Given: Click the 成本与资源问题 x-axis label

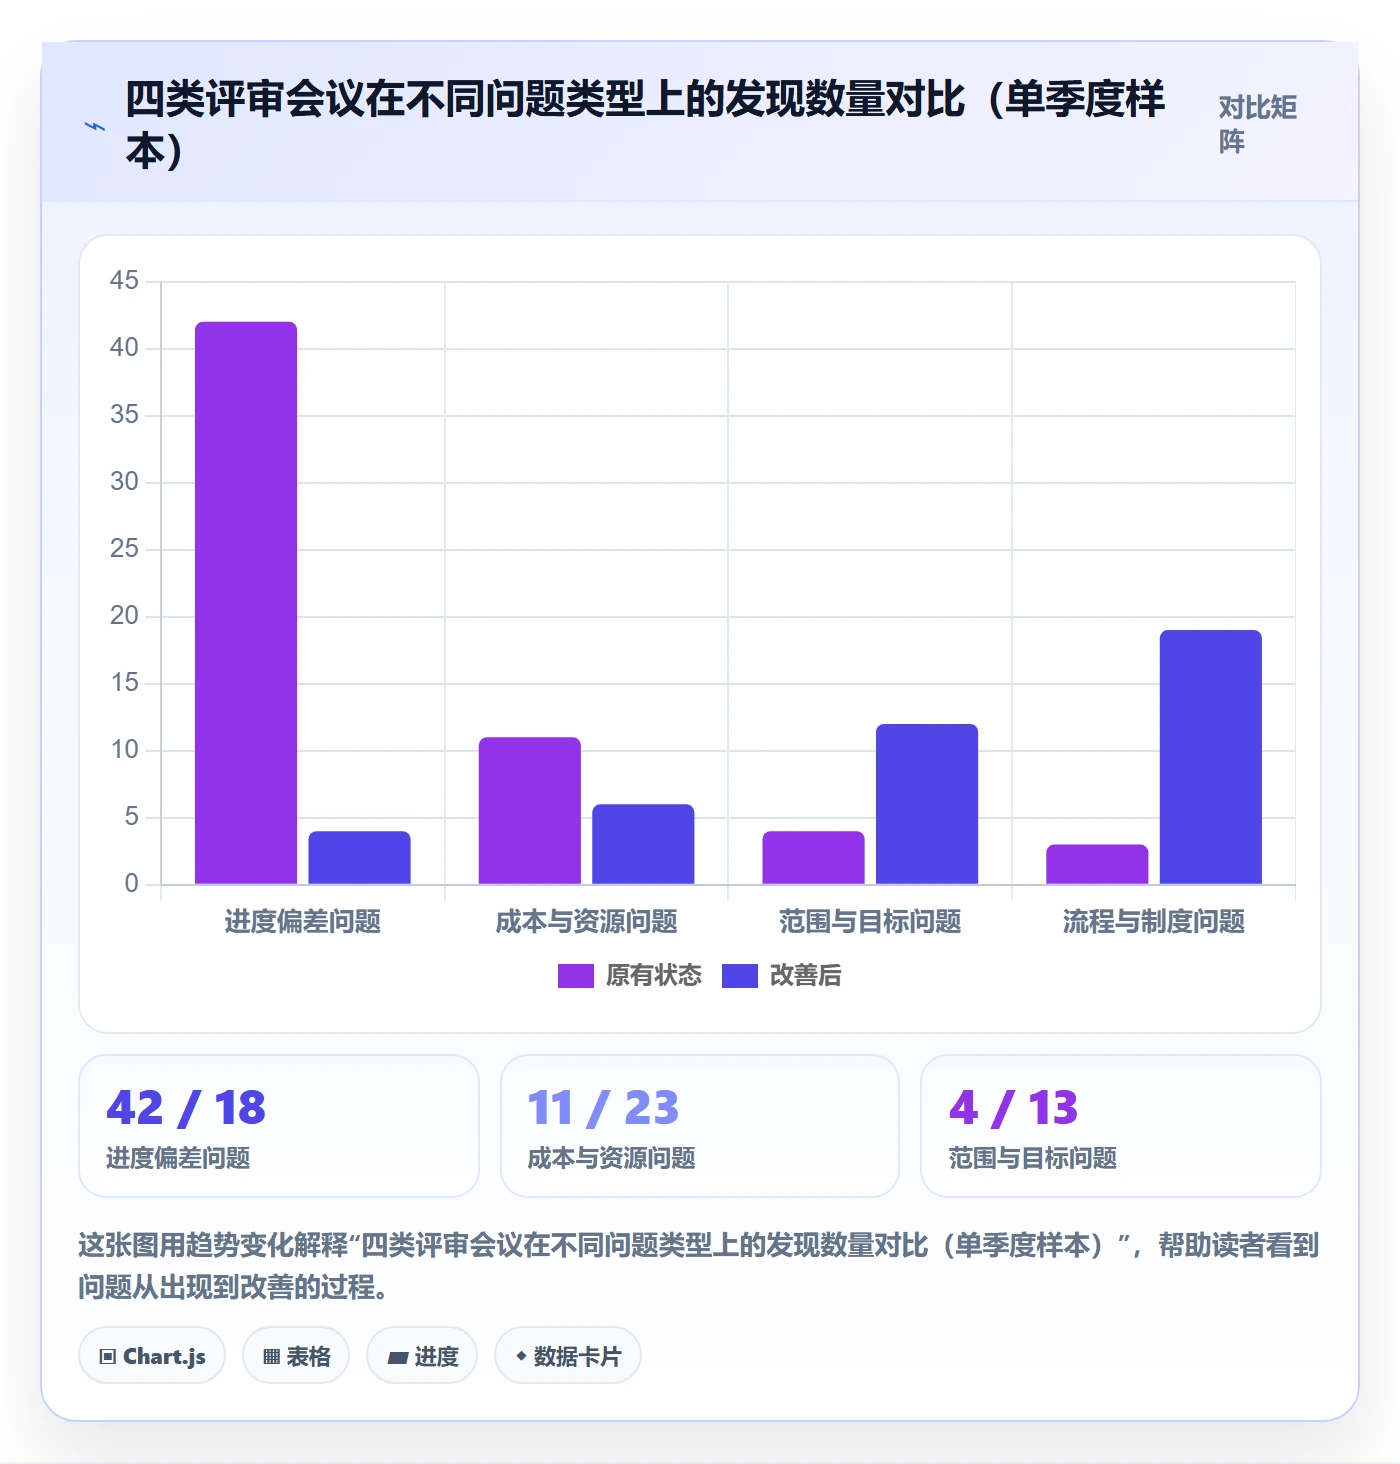Looking at the screenshot, I should tap(587, 921).
